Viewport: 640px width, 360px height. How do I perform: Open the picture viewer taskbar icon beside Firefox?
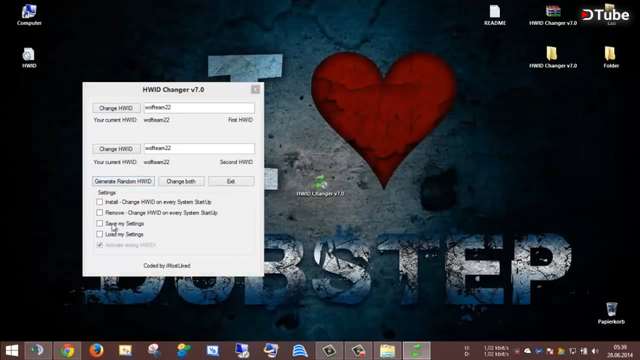125,351
